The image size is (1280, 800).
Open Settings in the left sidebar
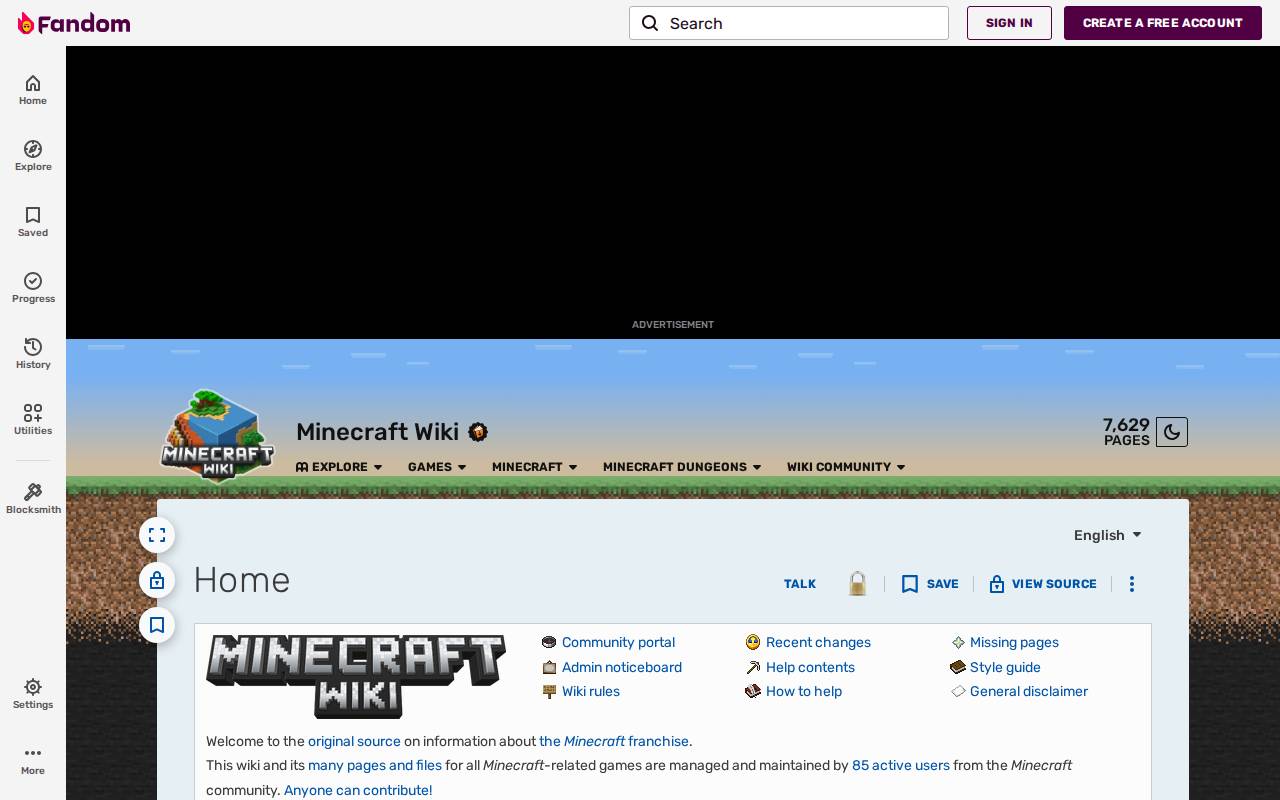[x=33, y=694]
